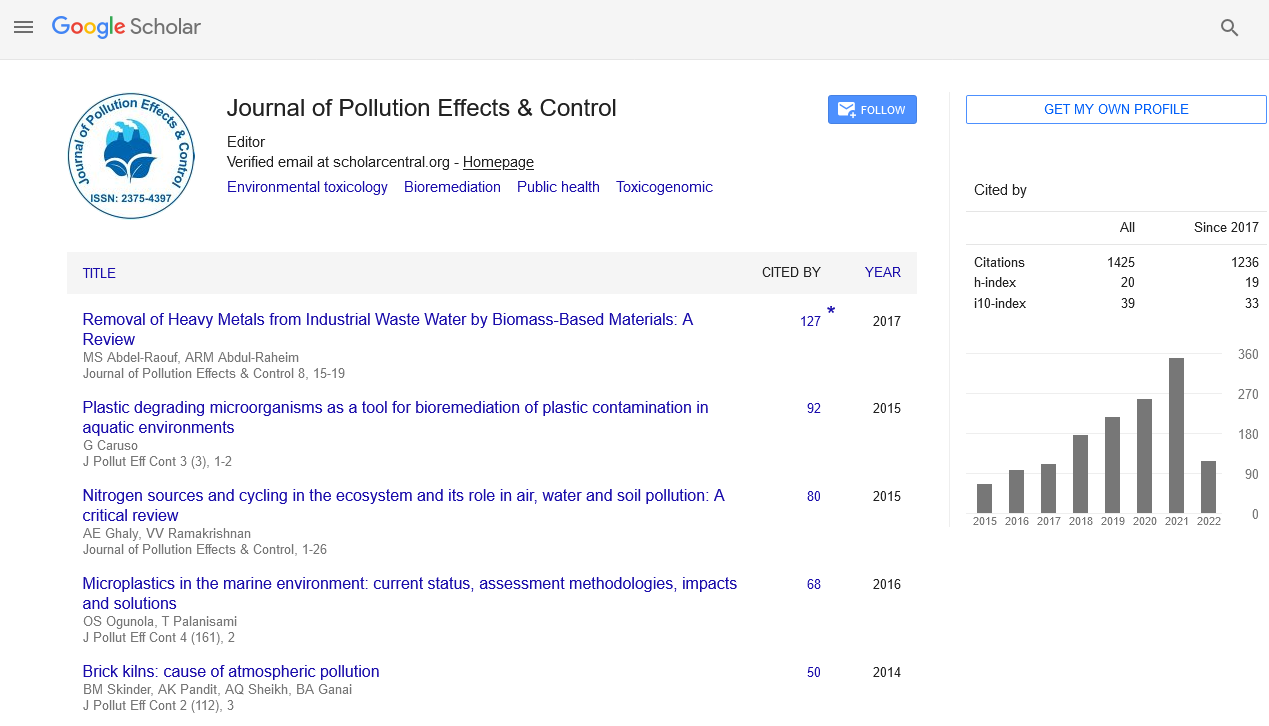Click the asterisk beside 127 citations
The width and height of the screenshot is (1269, 726).
[831, 313]
